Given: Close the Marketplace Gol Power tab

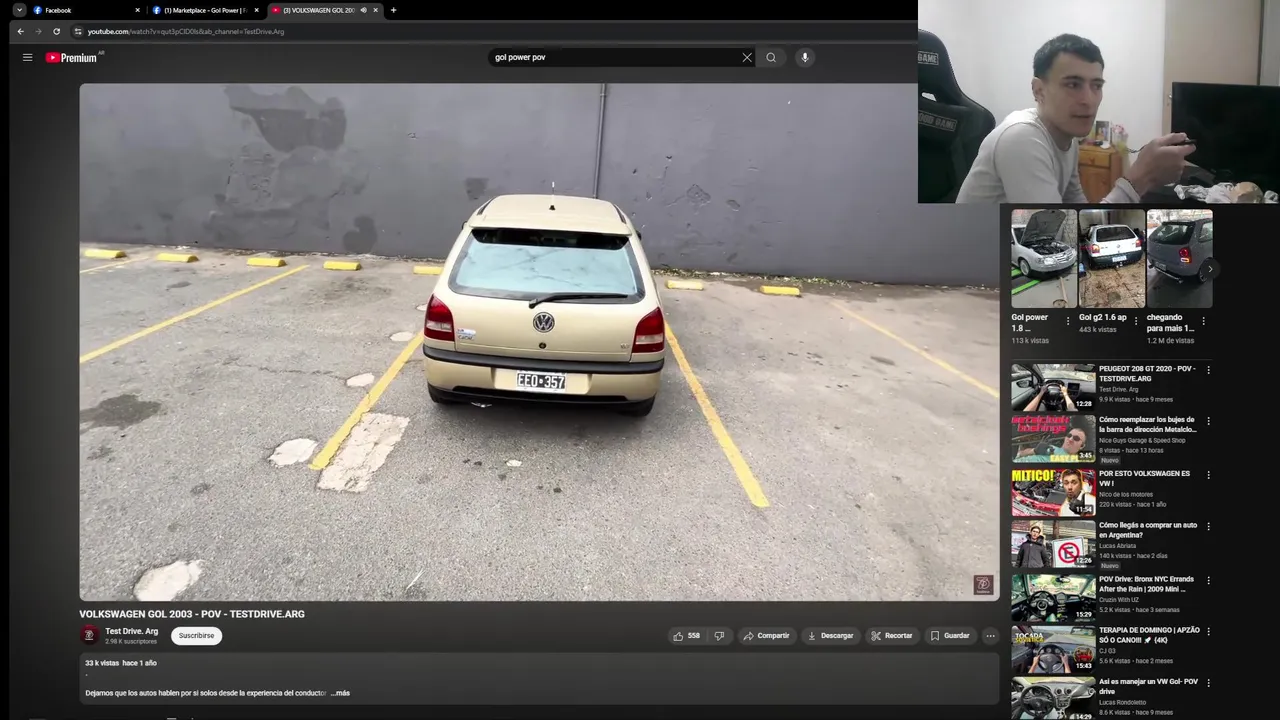Looking at the screenshot, I should 256,10.
